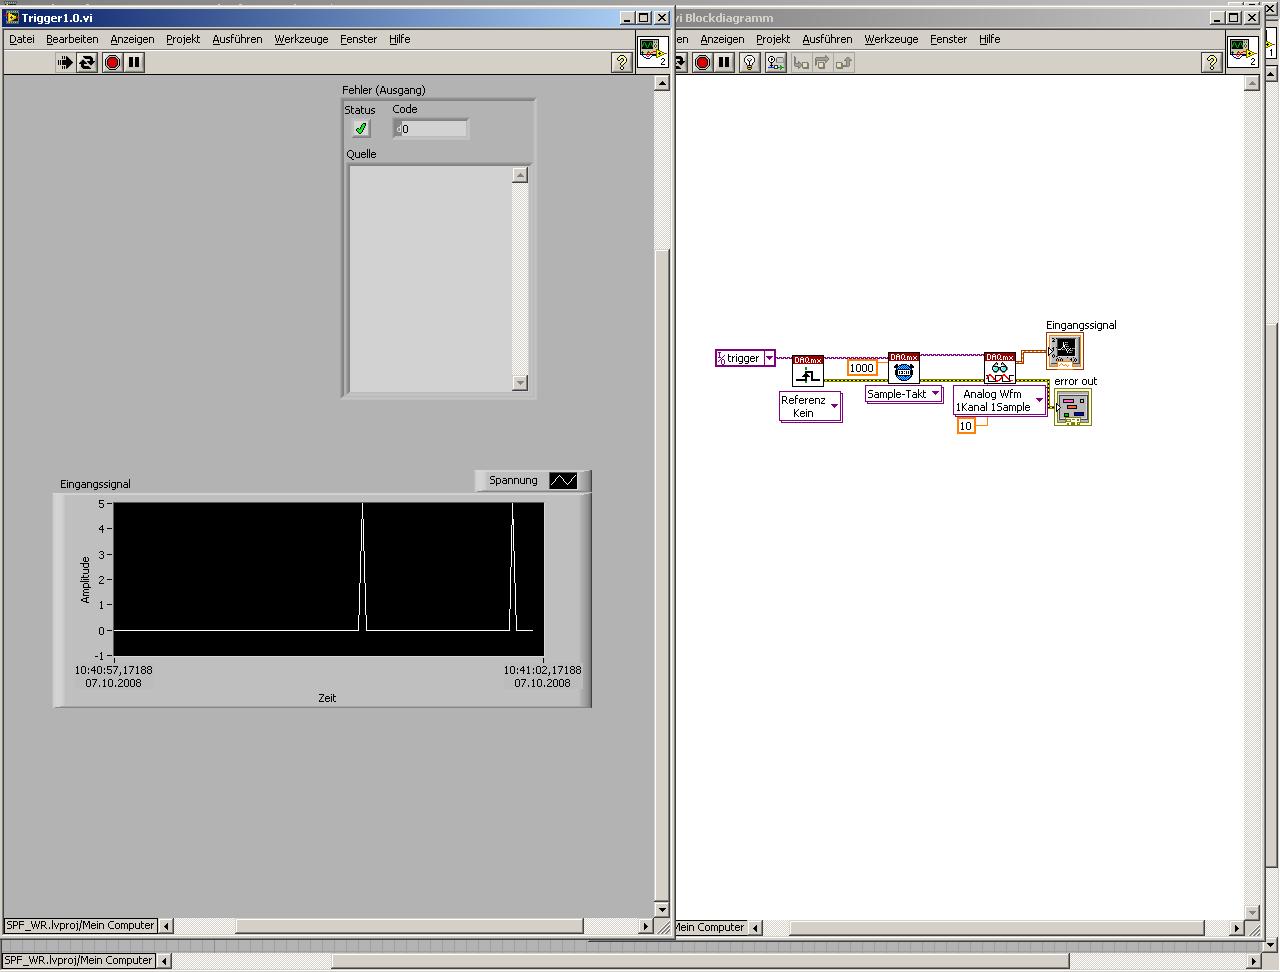Click the Quelle text box in error cluster

tap(430, 278)
